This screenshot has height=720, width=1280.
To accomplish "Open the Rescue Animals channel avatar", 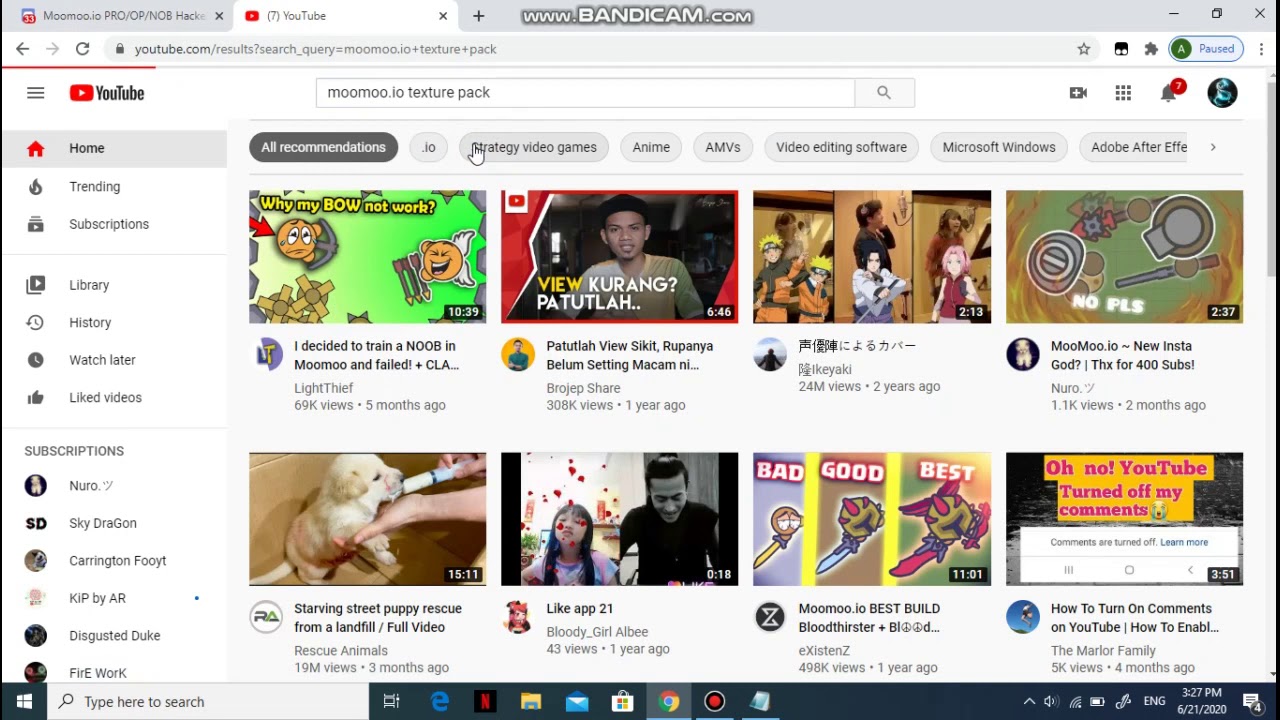I will 266,617.
